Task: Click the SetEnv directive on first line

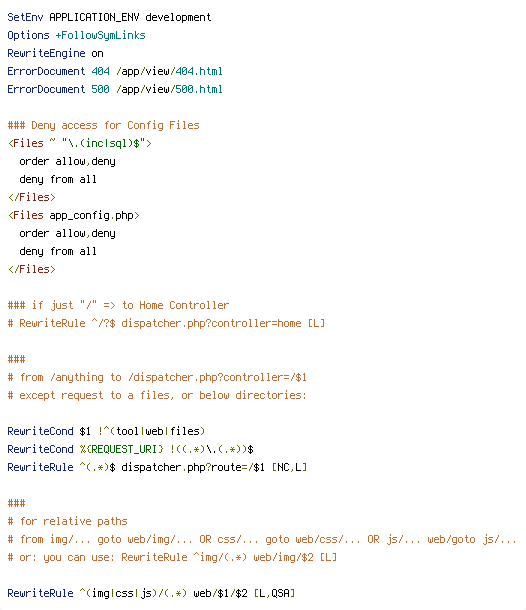Action: tap(25, 18)
